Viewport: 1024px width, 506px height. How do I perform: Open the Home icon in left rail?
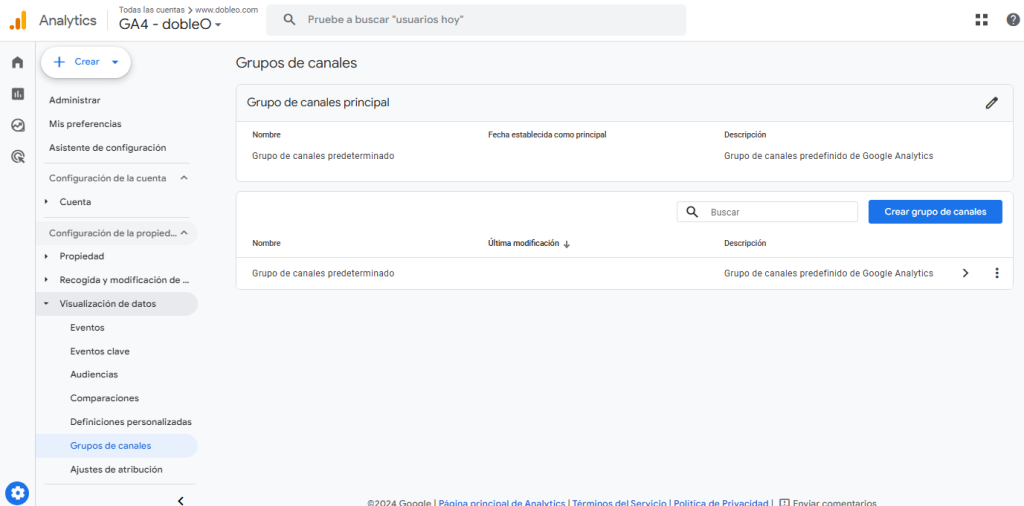point(17,63)
